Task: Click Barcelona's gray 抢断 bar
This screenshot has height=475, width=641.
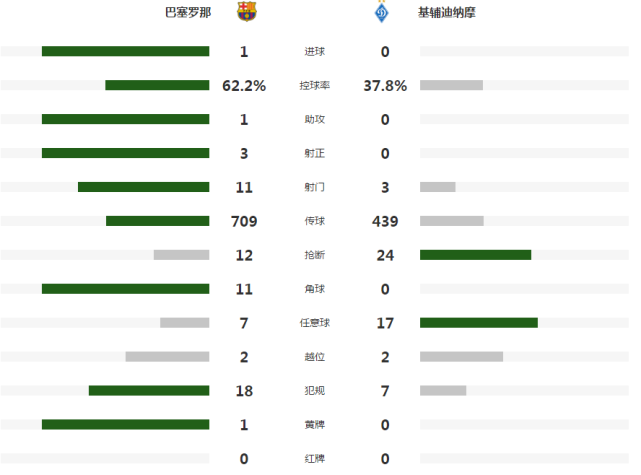Action: click(x=182, y=255)
